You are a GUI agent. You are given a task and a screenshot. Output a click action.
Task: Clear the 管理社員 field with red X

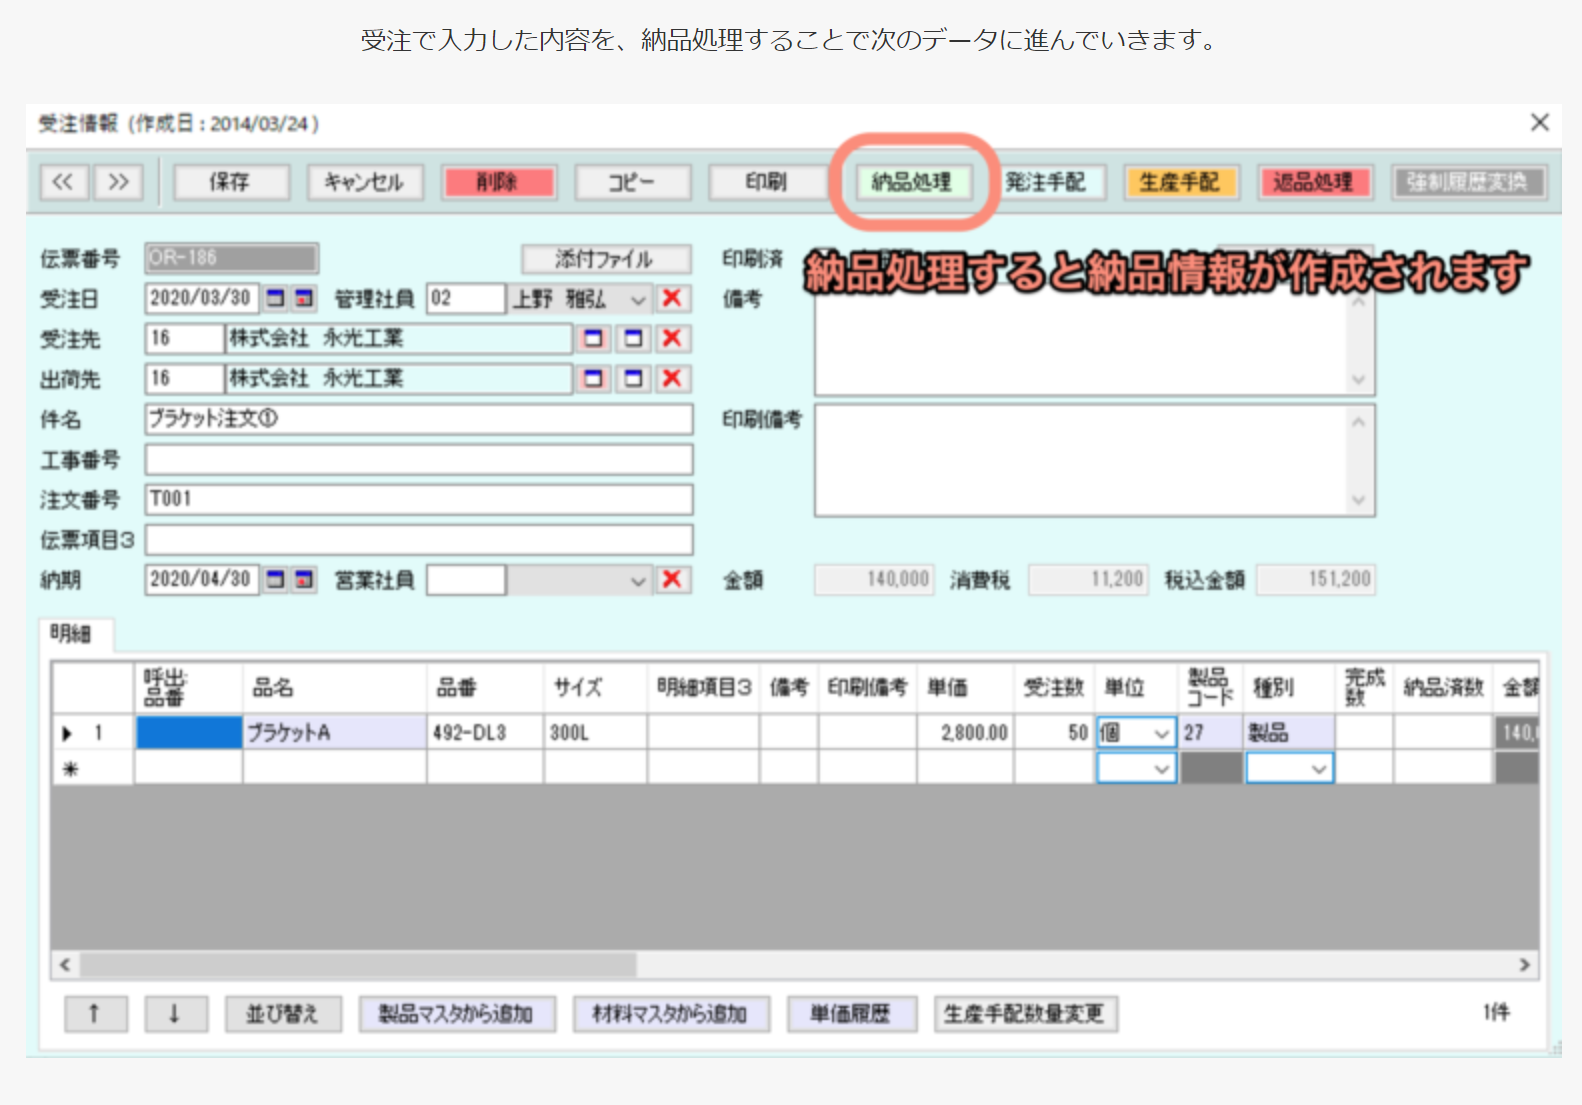pyautogui.click(x=672, y=298)
